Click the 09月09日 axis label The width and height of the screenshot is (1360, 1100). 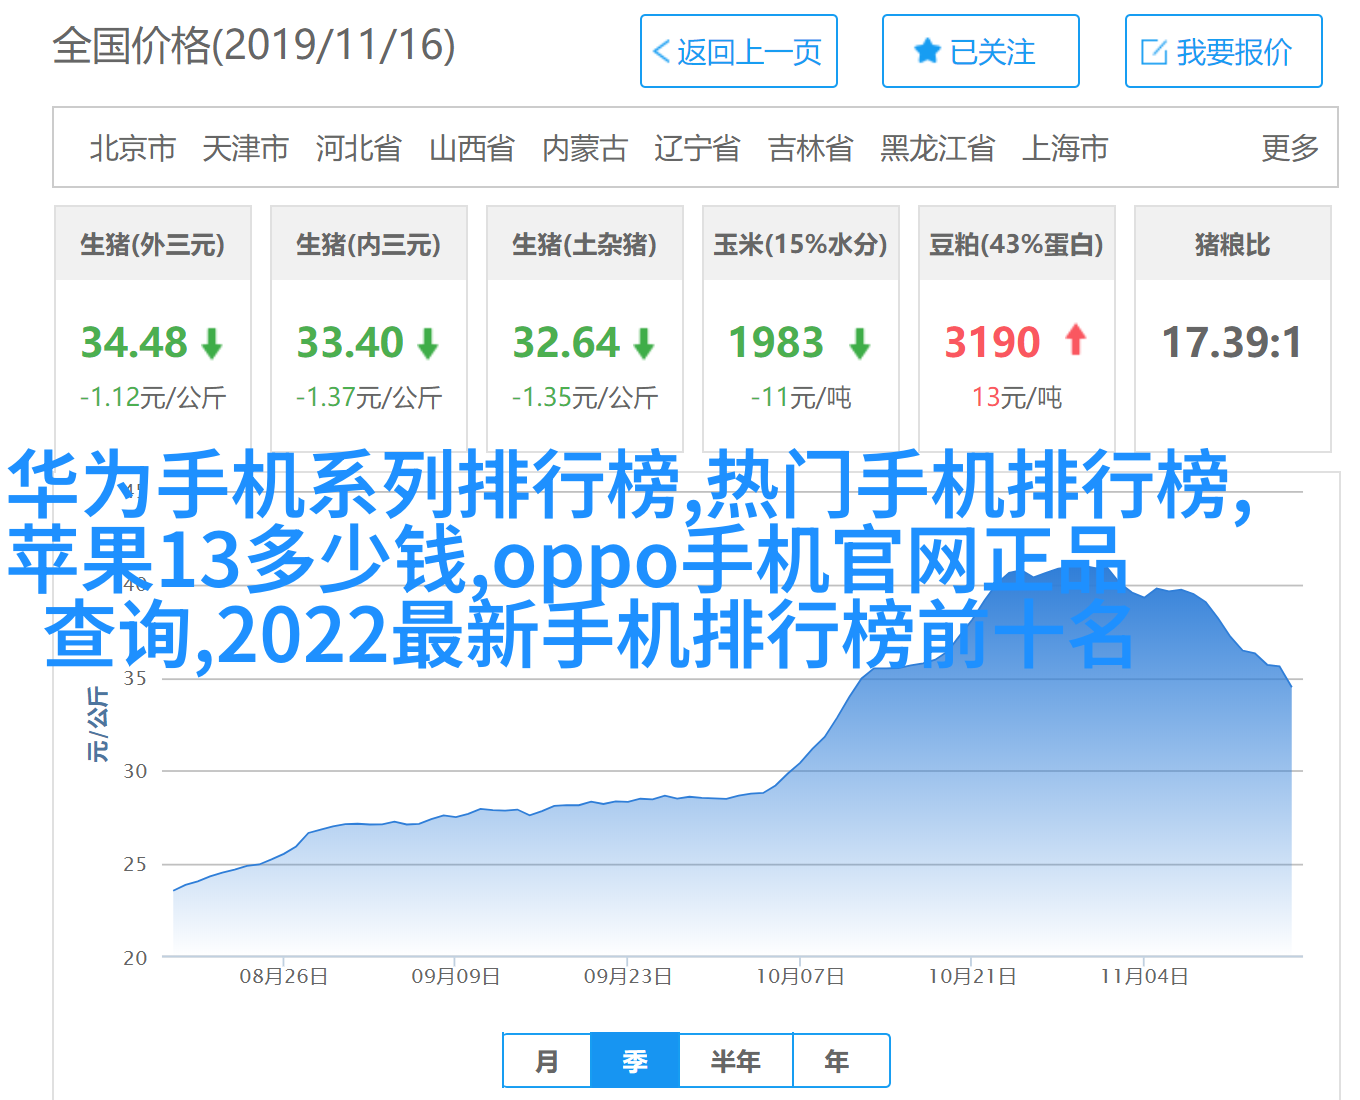456,977
